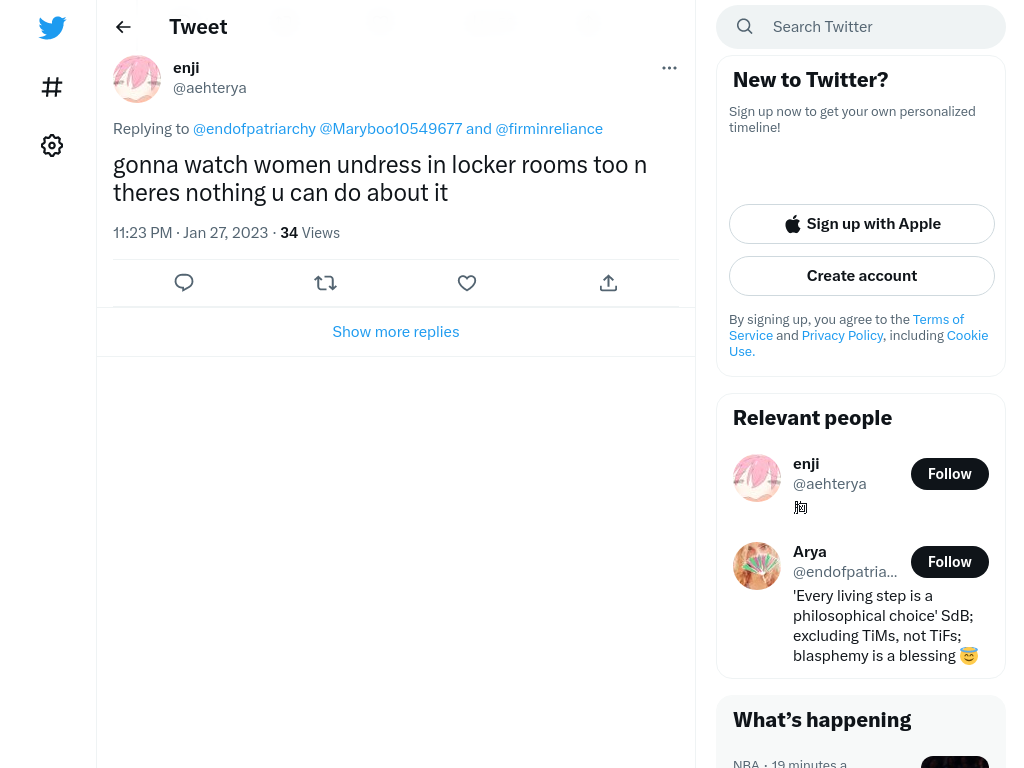Click Sign up with Apple button
Viewport: 1024px width, 768px height.
coord(862,224)
